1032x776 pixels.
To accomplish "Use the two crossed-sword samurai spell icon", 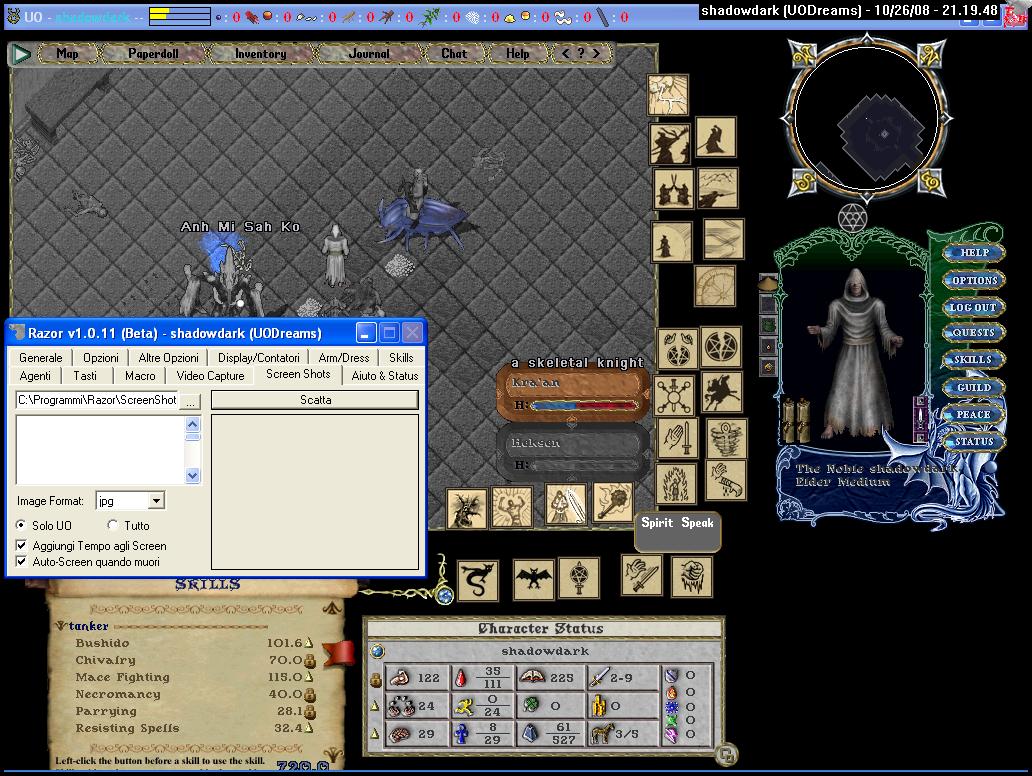I will point(673,189).
